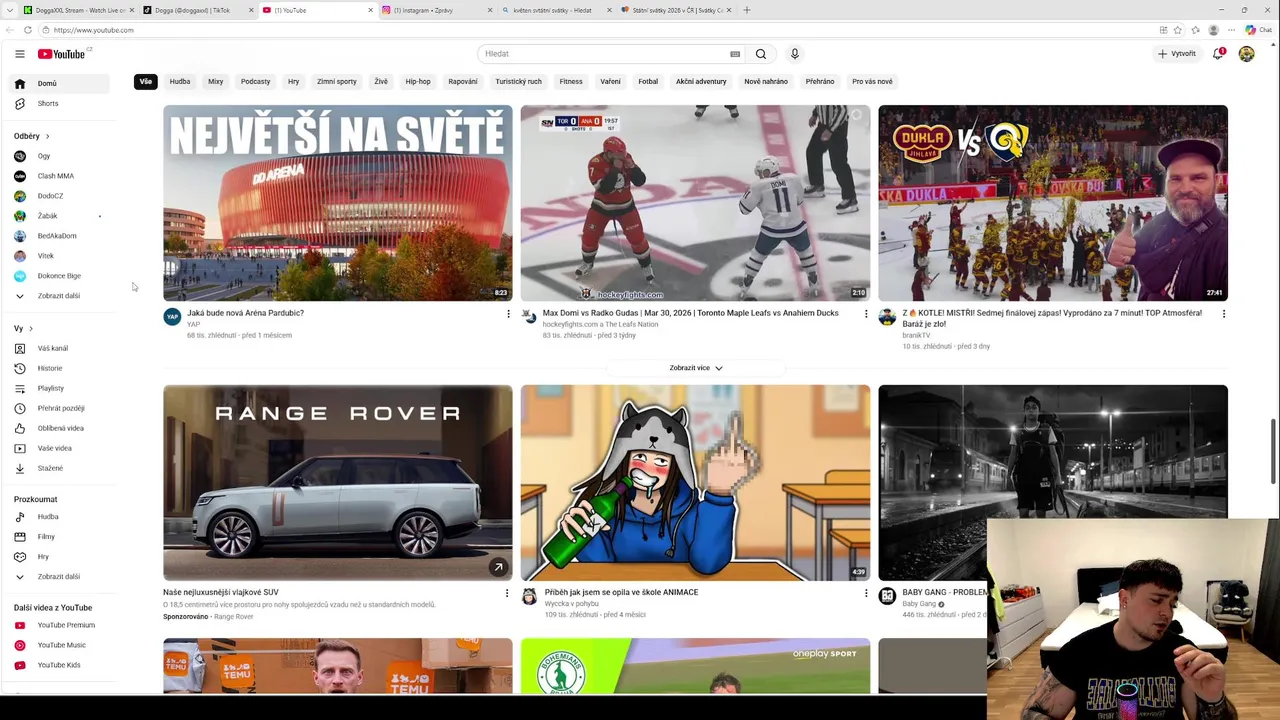Open video title Jaká bude nová Aréna Pardubice
Screen dimensions: 1280x720
tap(245, 313)
